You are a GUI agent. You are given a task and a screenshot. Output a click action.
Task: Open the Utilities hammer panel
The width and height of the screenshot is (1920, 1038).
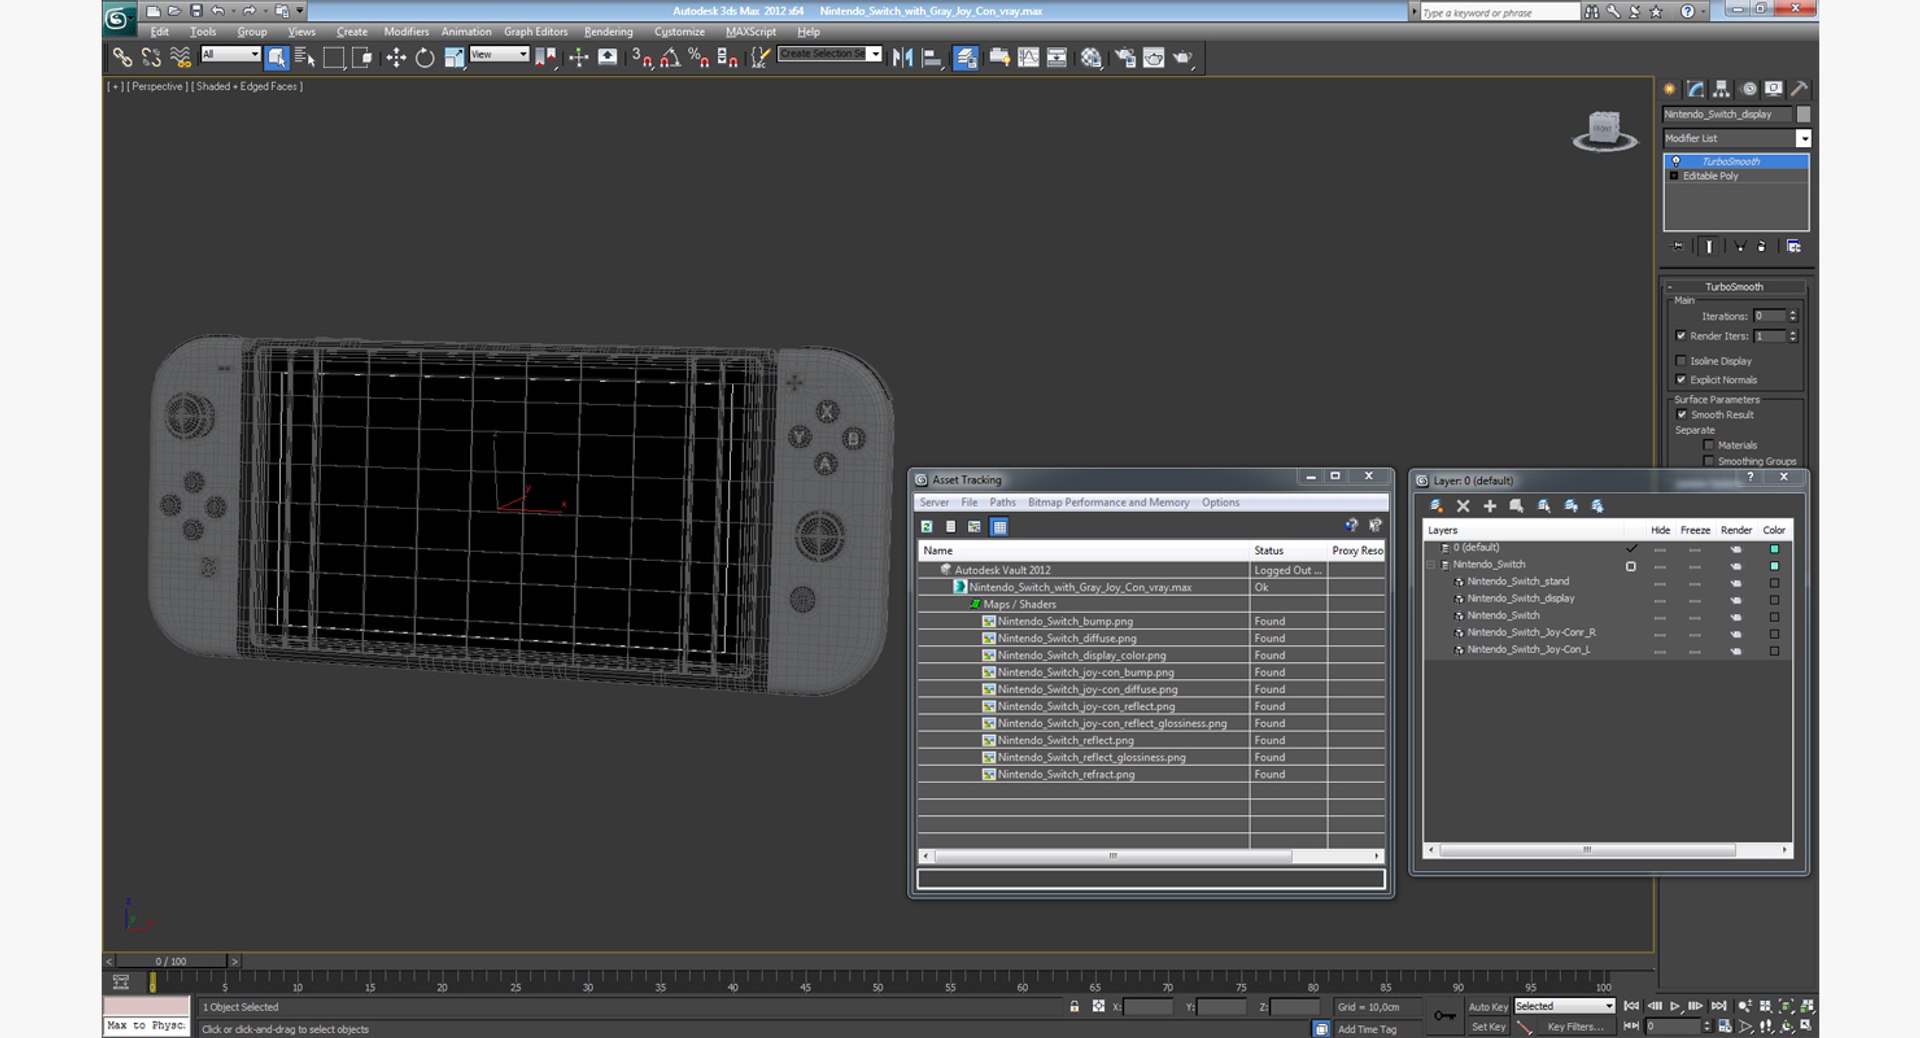pyautogui.click(x=1799, y=89)
